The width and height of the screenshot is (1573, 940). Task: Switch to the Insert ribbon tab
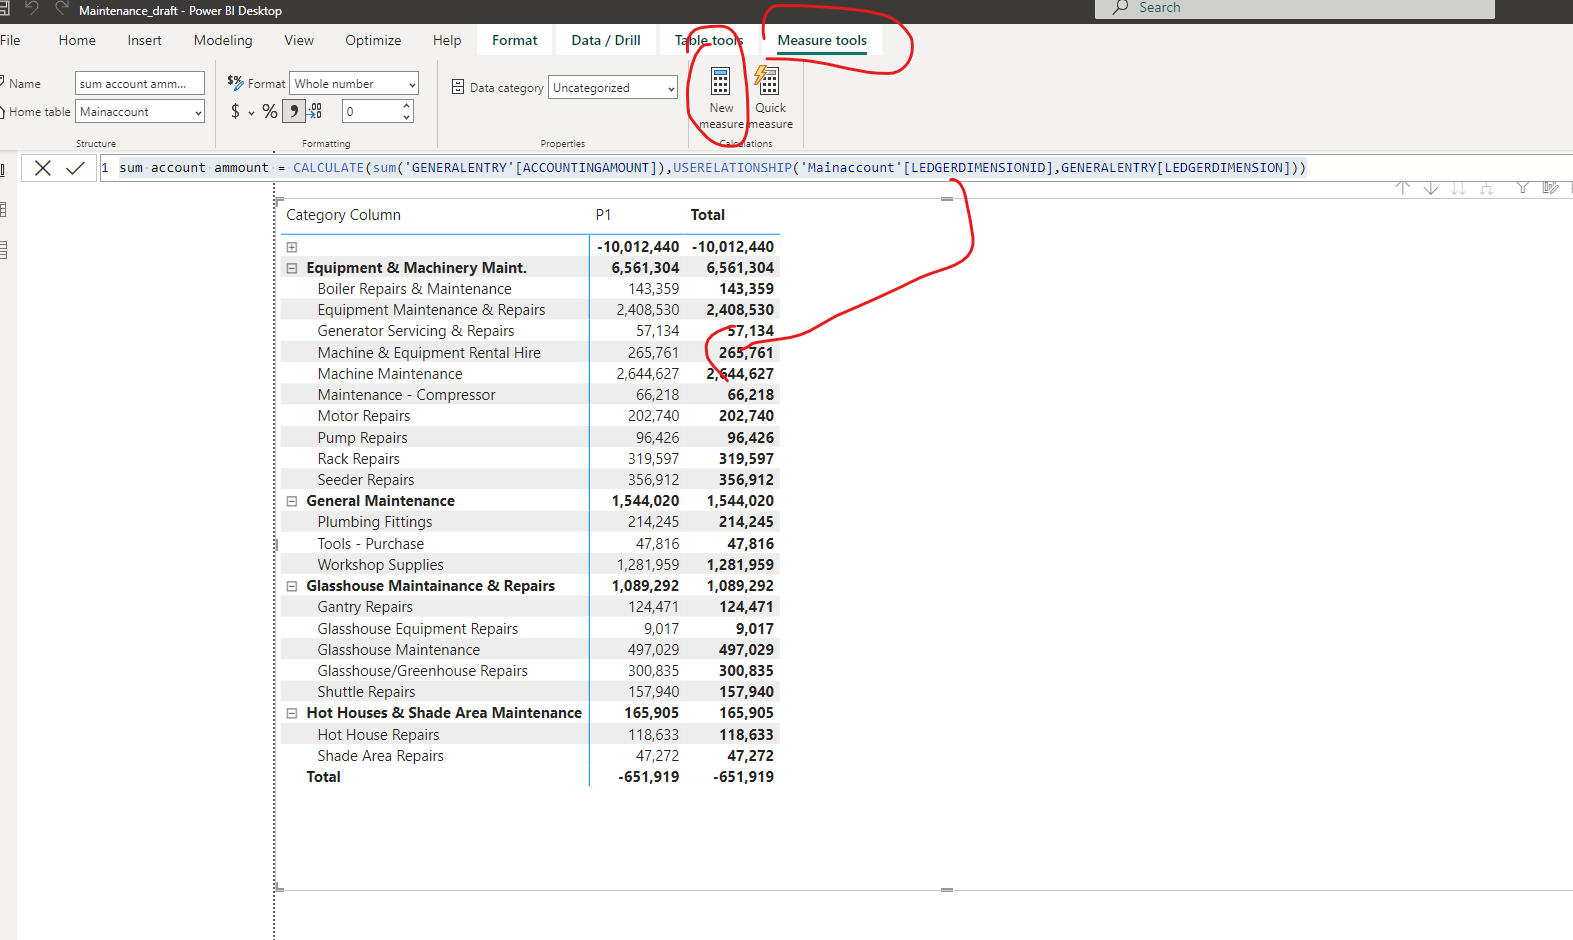pos(144,40)
